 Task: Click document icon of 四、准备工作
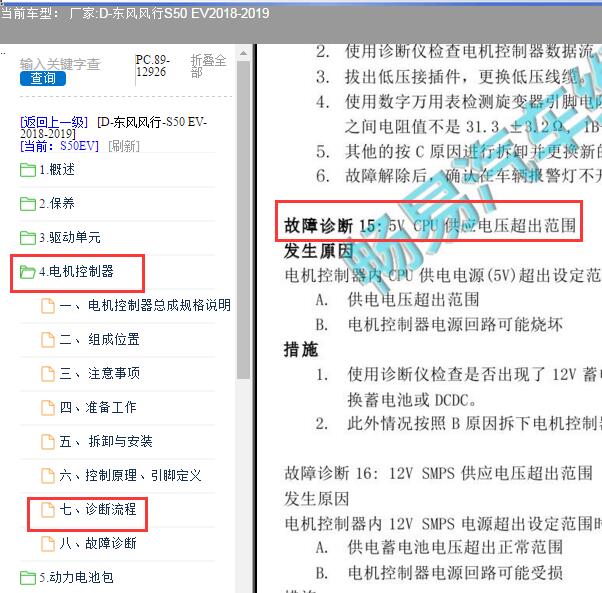pyautogui.click(x=48, y=408)
